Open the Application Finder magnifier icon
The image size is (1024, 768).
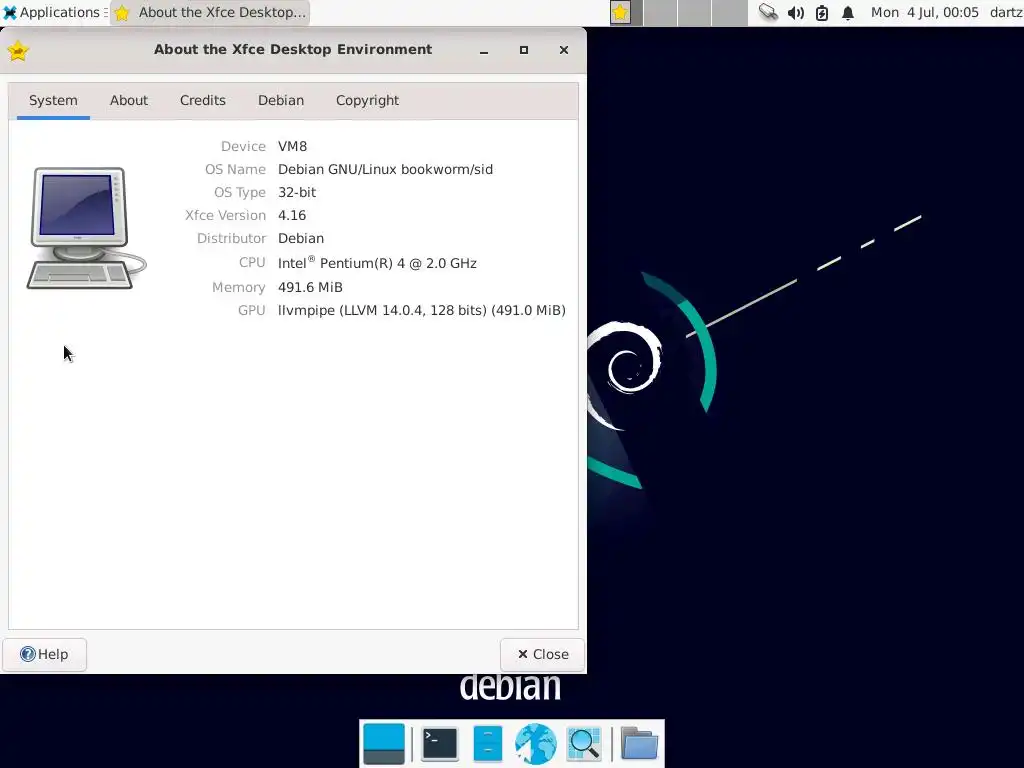pyautogui.click(x=584, y=743)
